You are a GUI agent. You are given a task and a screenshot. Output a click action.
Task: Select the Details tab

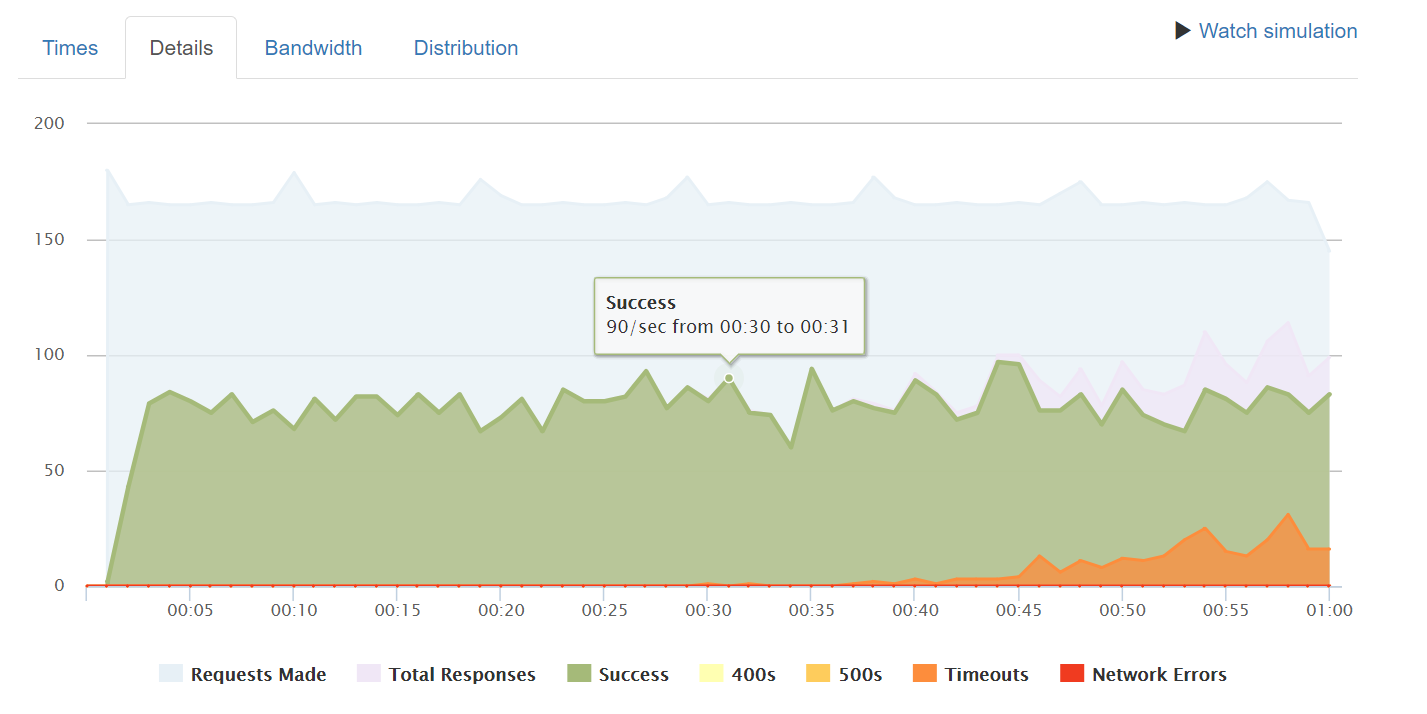click(181, 48)
